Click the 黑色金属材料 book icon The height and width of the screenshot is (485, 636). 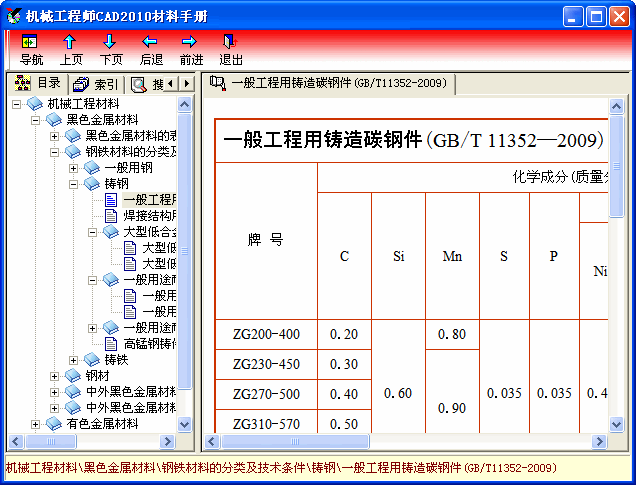54,120
